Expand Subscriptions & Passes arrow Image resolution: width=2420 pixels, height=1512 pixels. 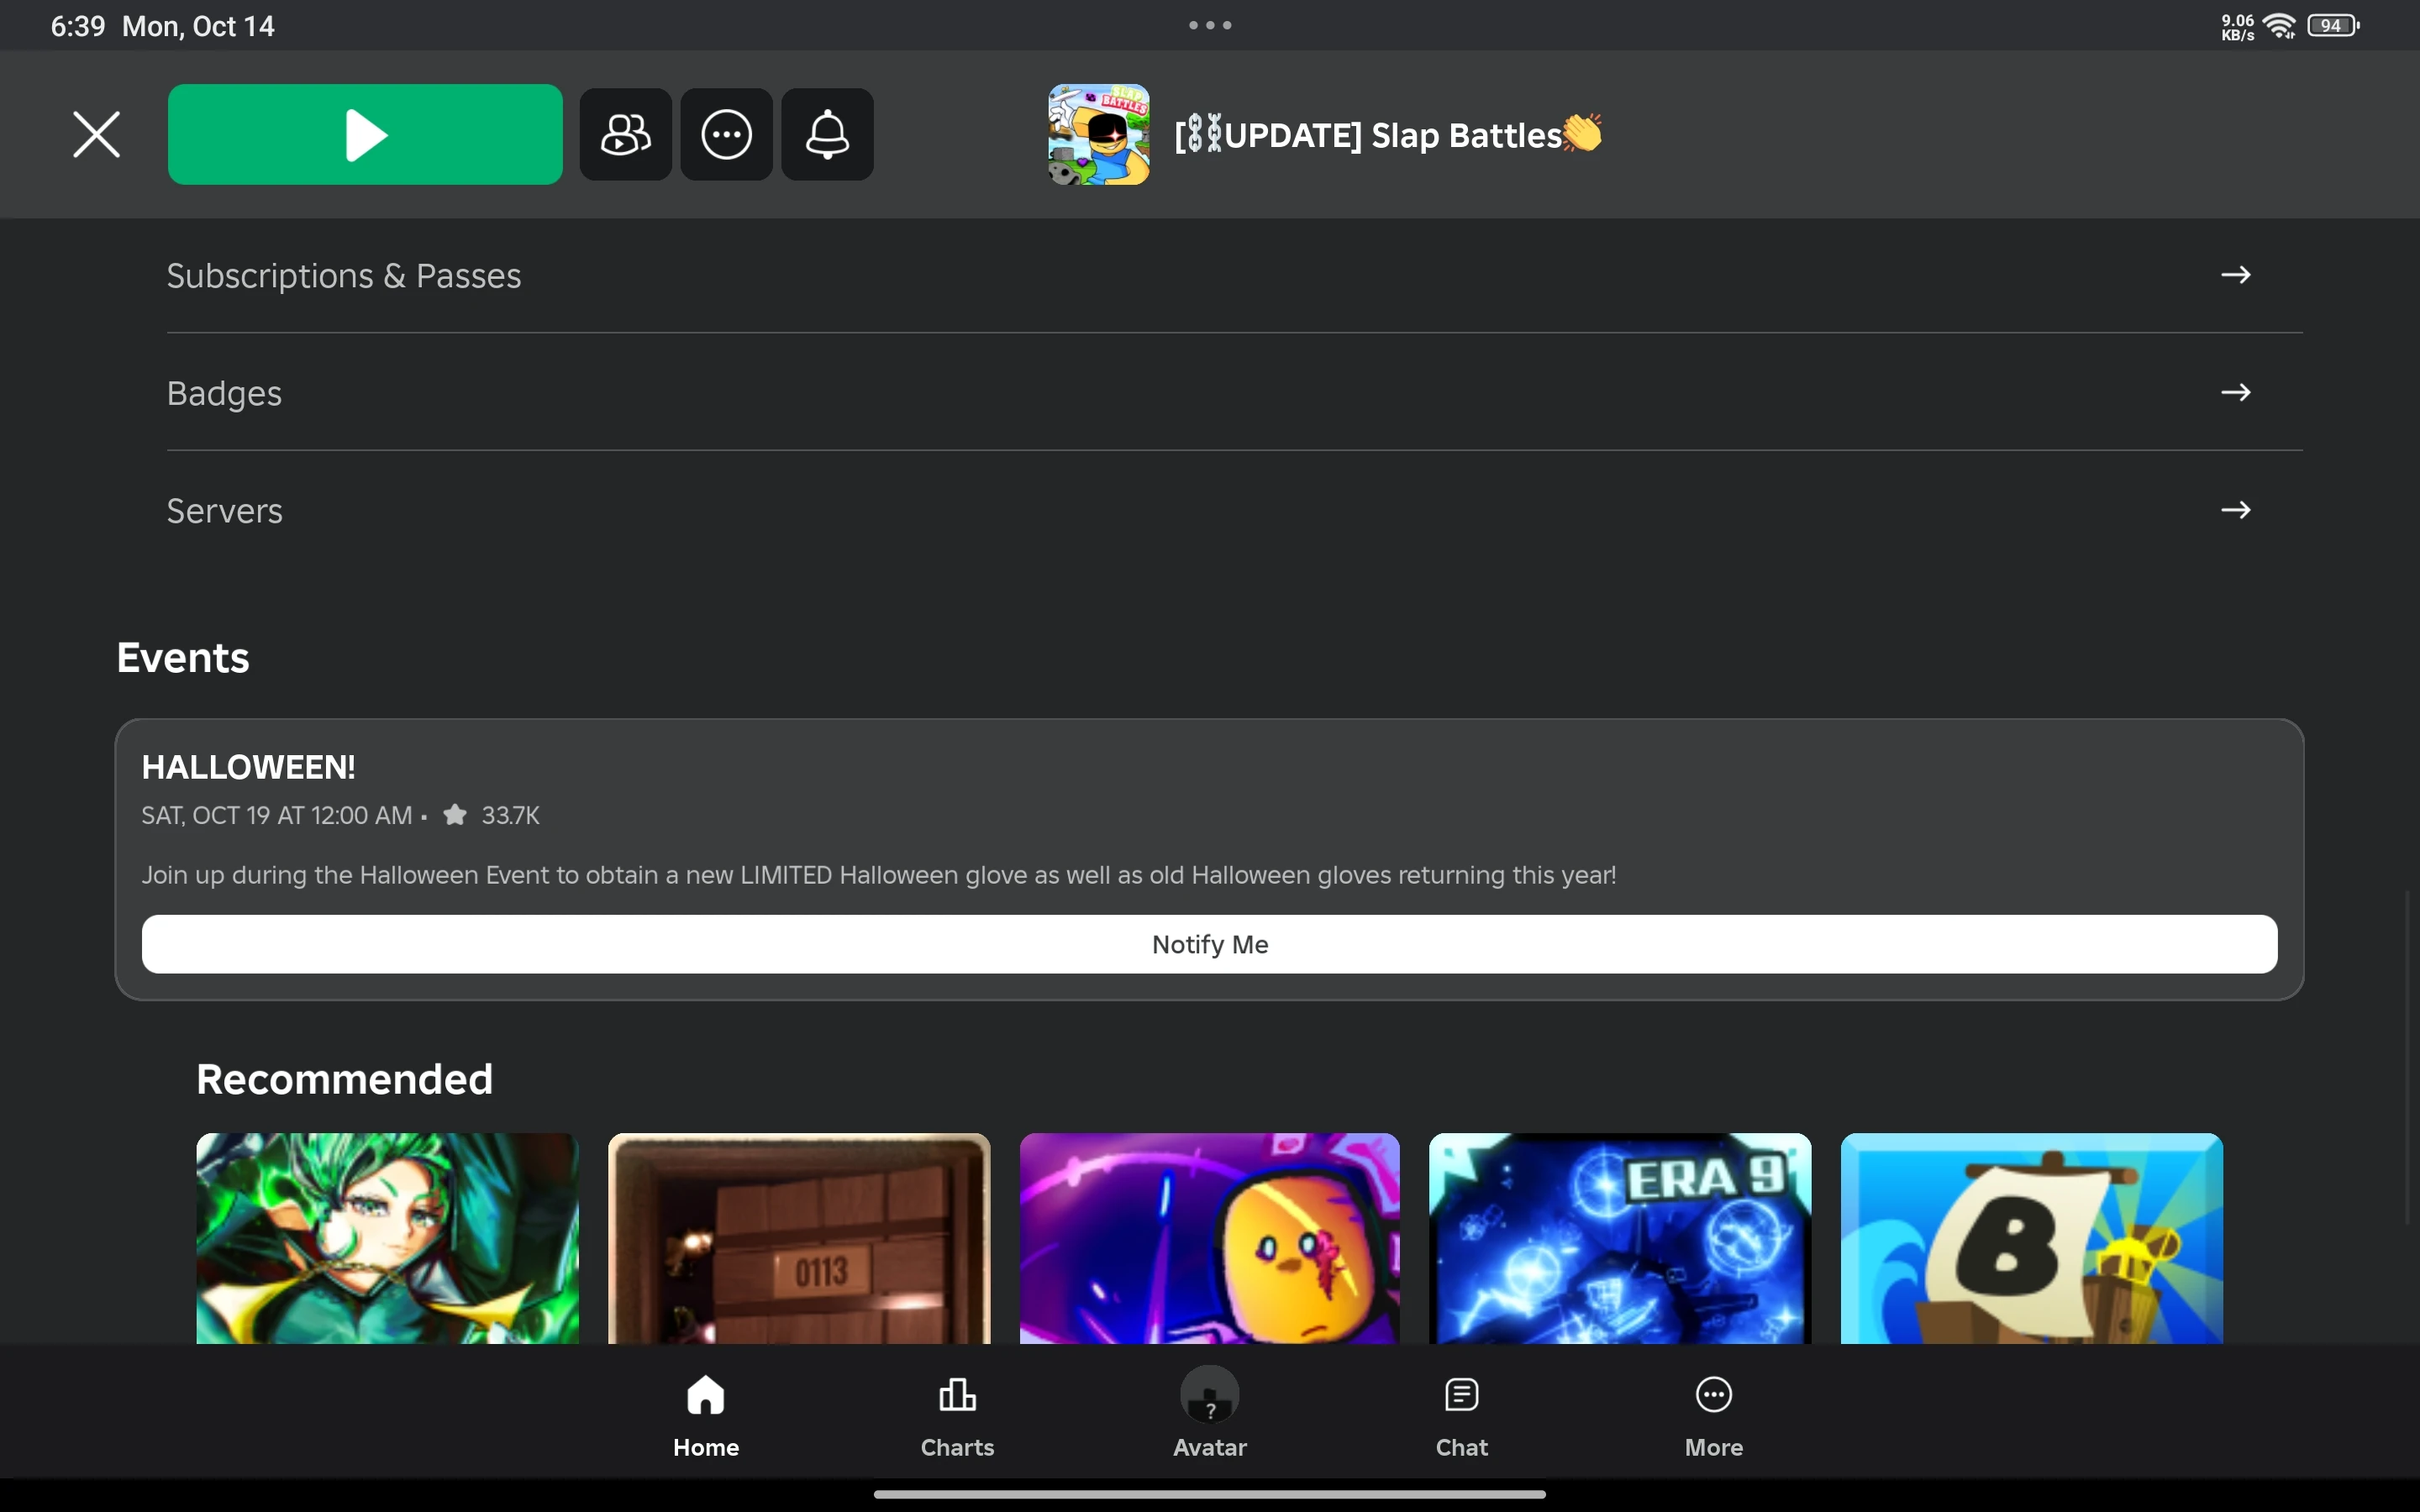coord(2235,275)
